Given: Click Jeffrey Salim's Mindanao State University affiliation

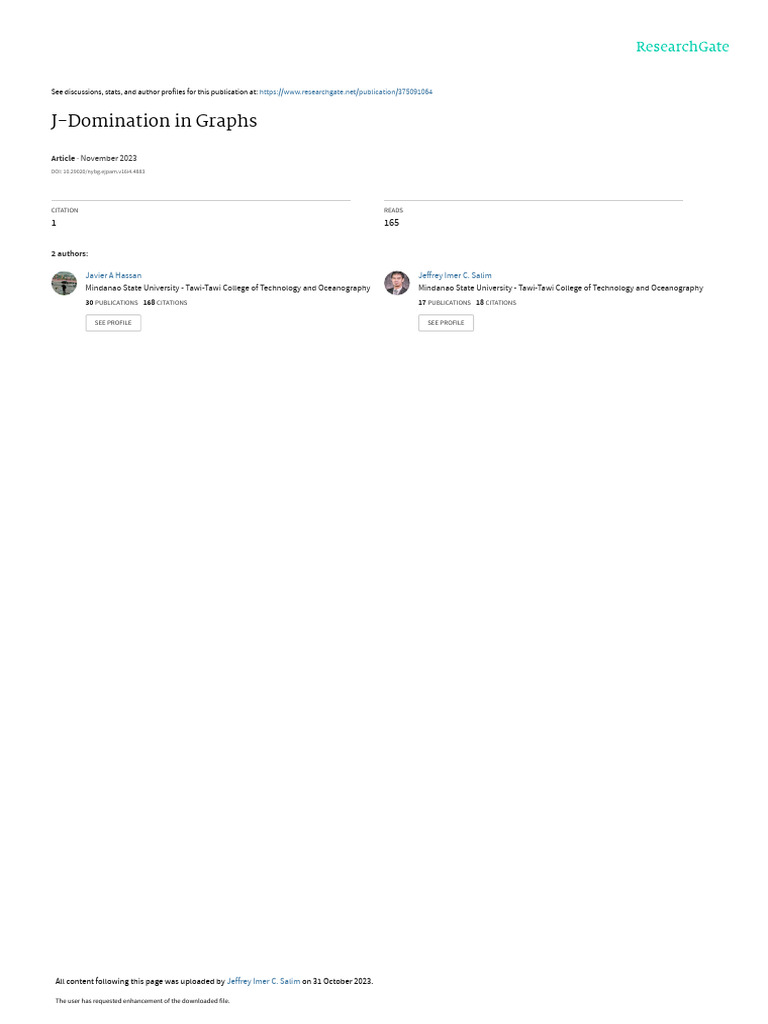Looking at the screenshot, I should click(560, 288).
